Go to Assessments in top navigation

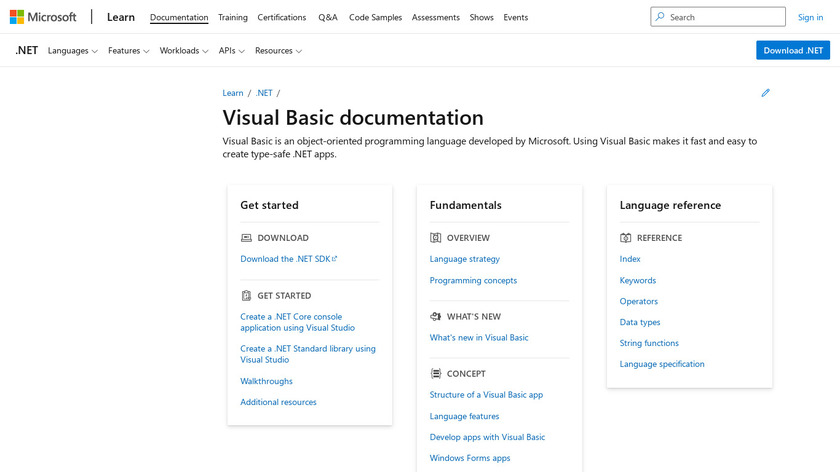(x=436, y=17)
